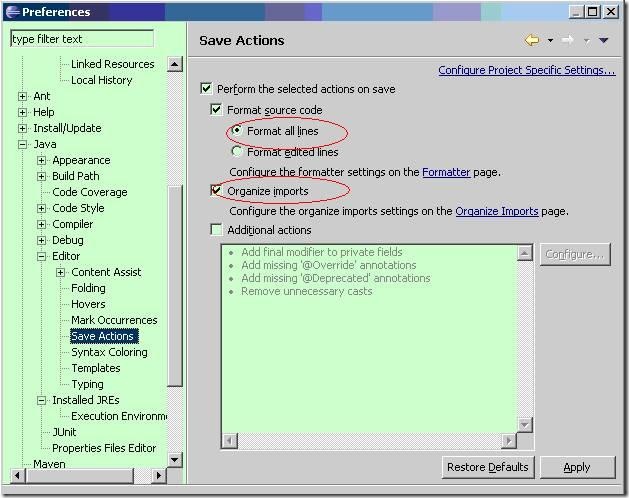629x498 pixels.
Task: Open Mark Occurrences preferences page
Action: [x=114, y=320]
